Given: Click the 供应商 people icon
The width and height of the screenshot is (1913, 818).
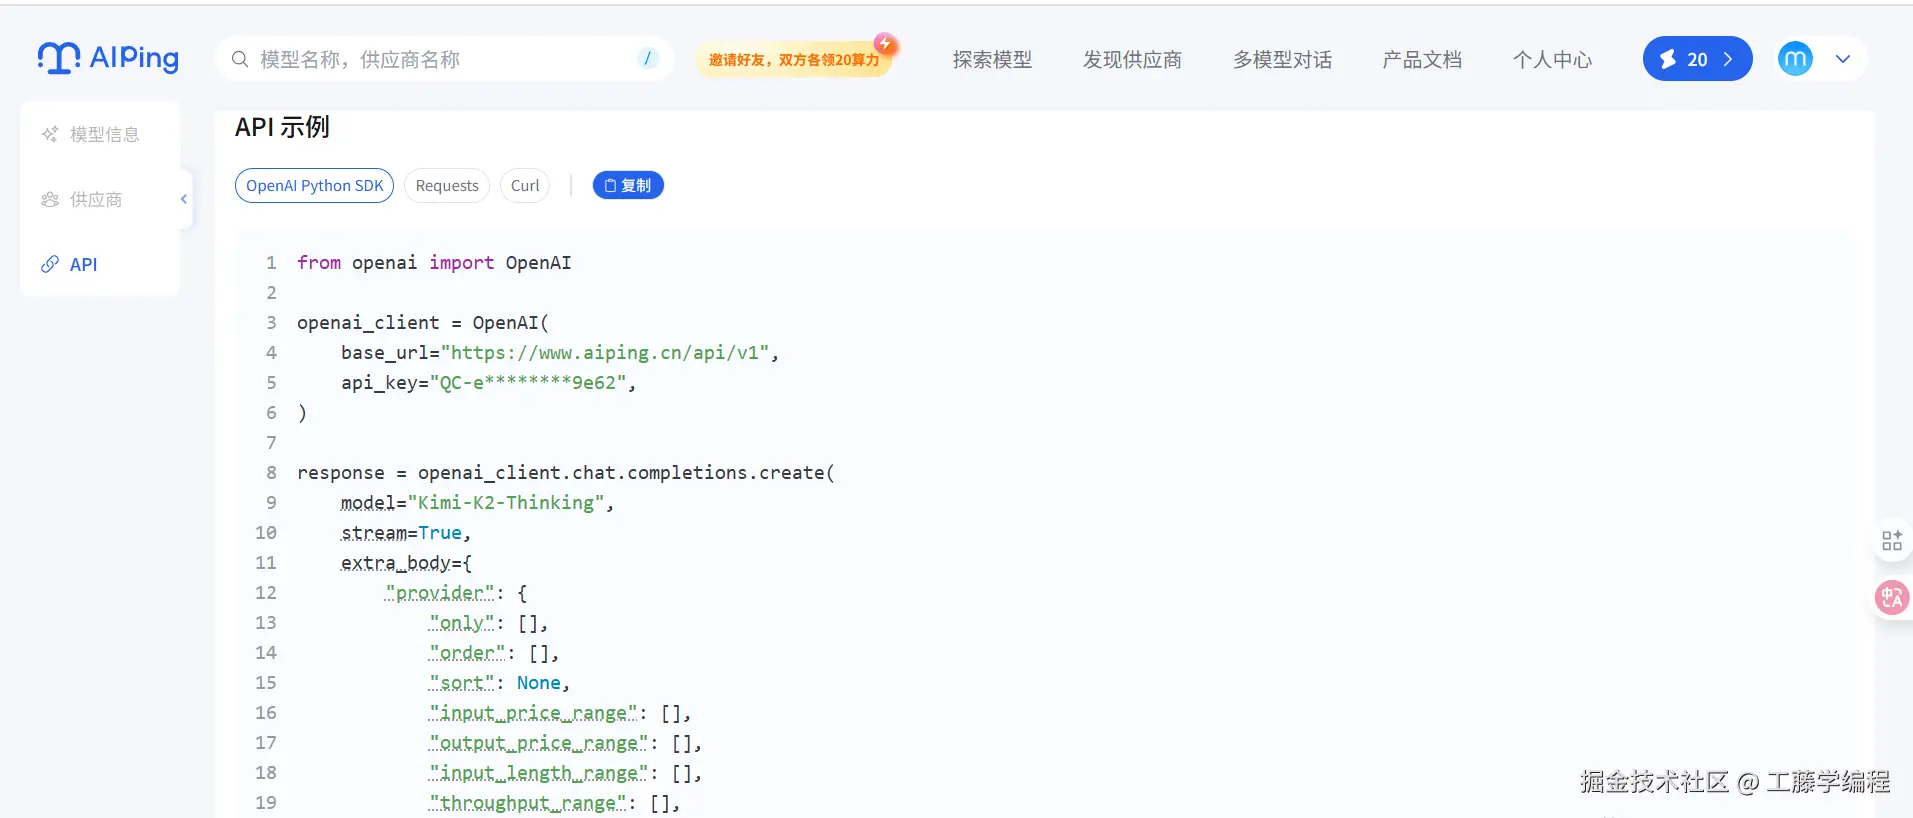Looking at the screenshot, I should pyautogui.click(x=50, y=199).
